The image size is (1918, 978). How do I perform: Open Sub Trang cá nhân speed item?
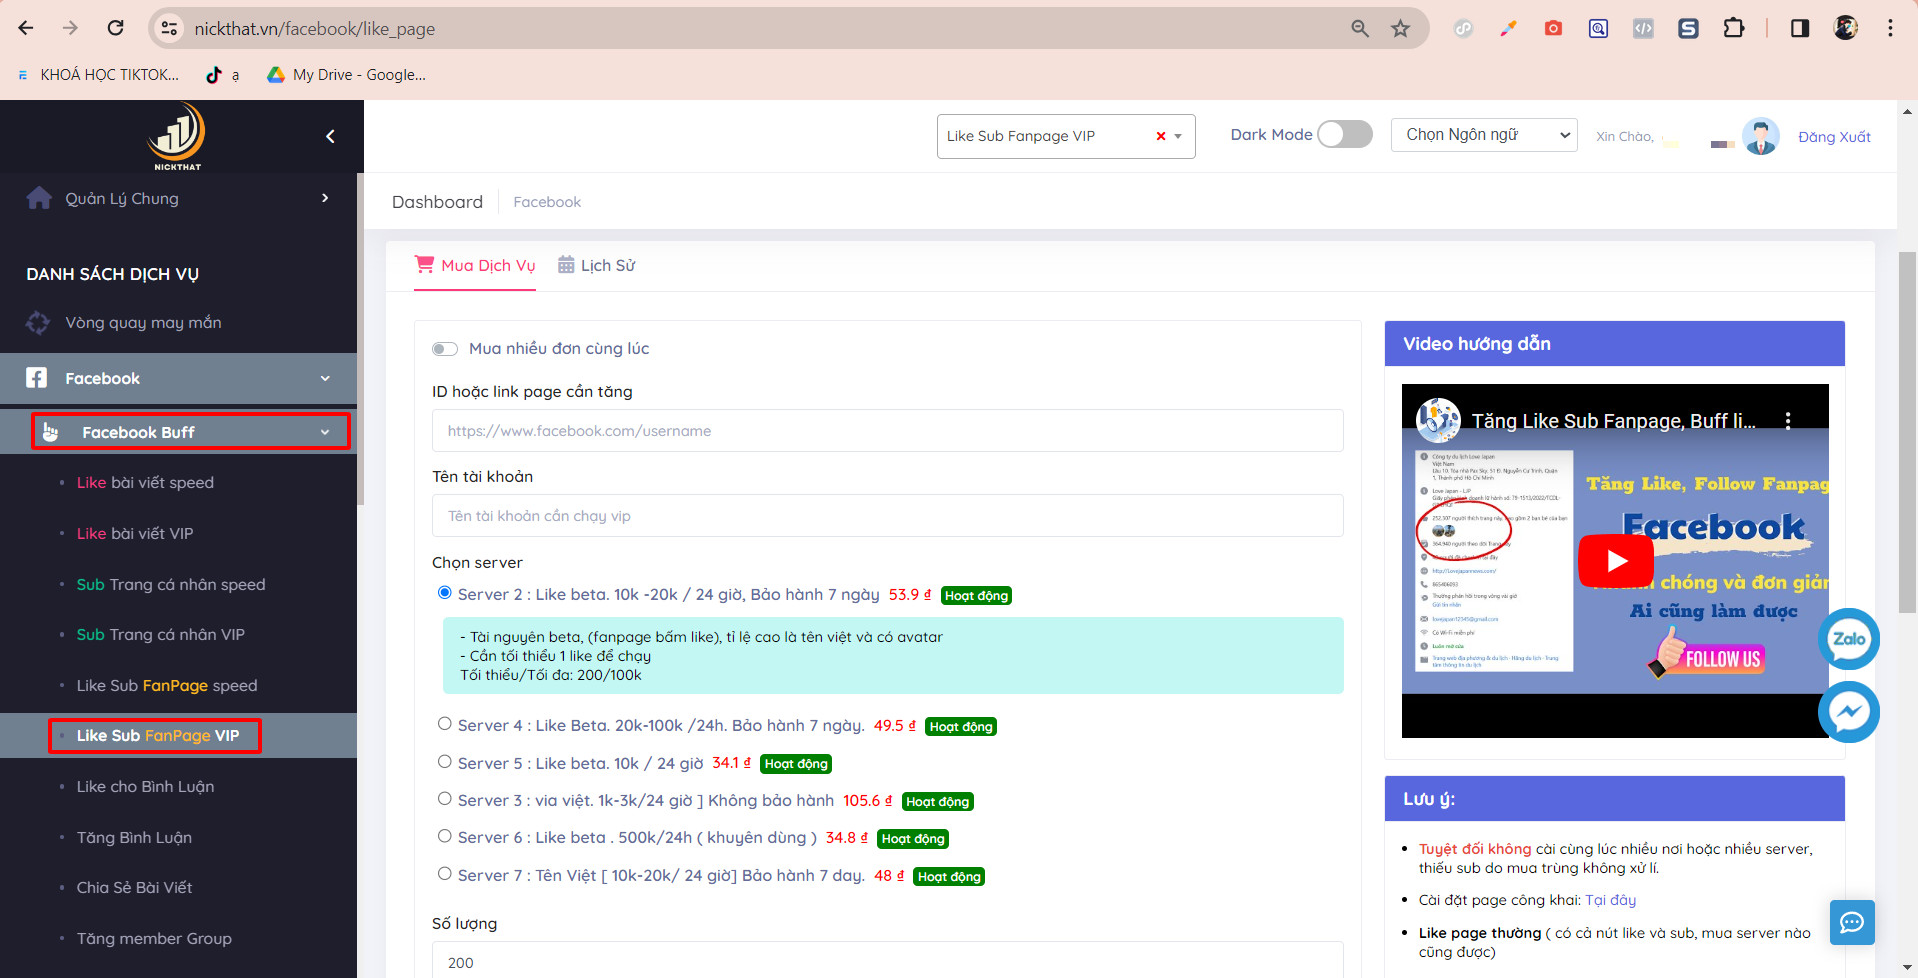click(x=171, y=585)
